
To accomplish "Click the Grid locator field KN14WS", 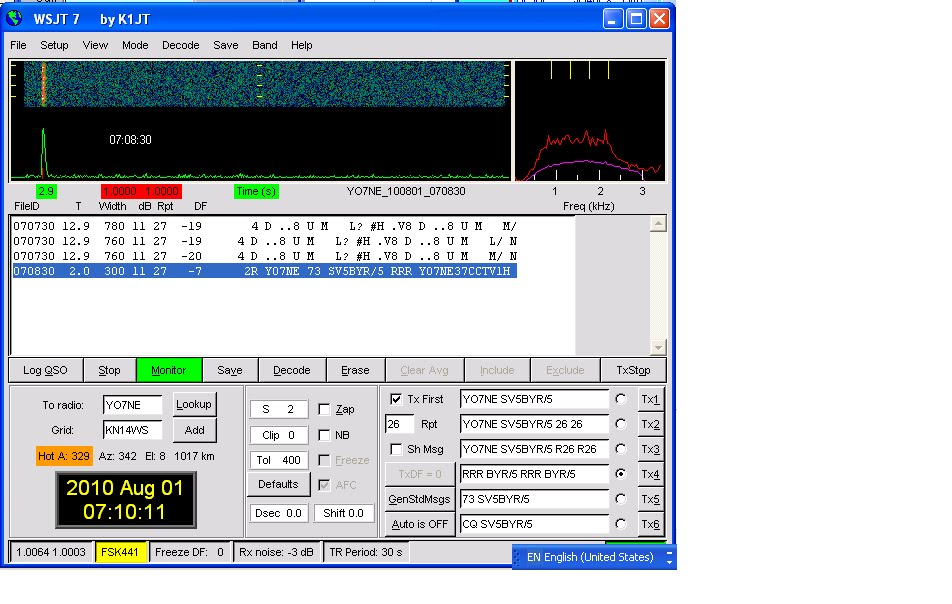I will [132, 430].
